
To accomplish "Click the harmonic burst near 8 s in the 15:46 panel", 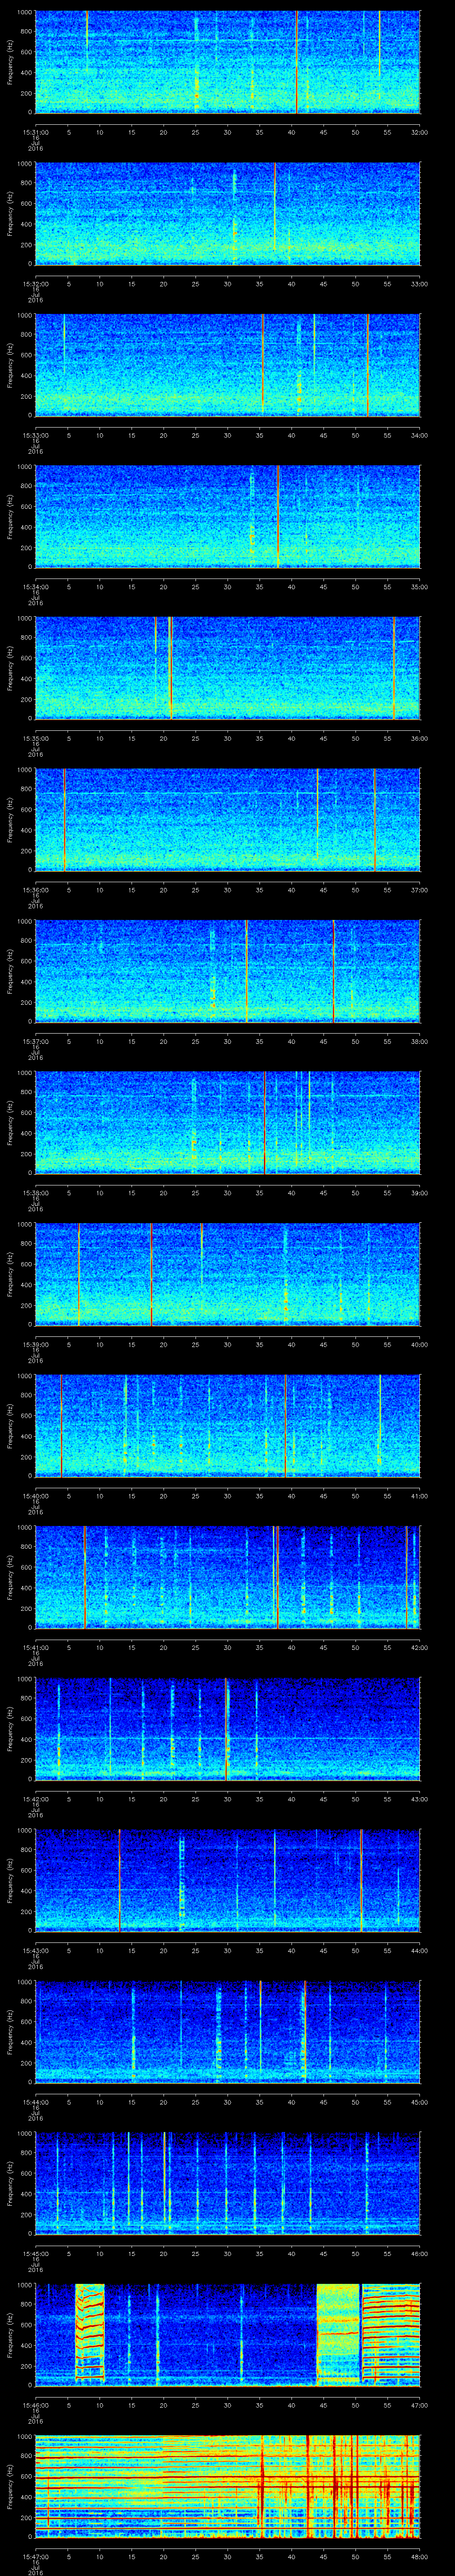I will (90, 2333).
